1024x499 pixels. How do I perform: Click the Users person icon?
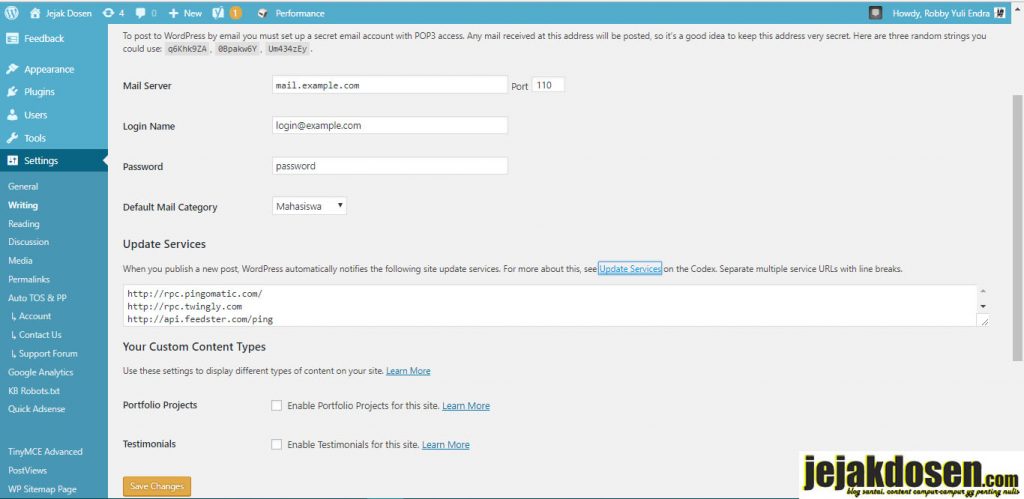coord(12,115)
